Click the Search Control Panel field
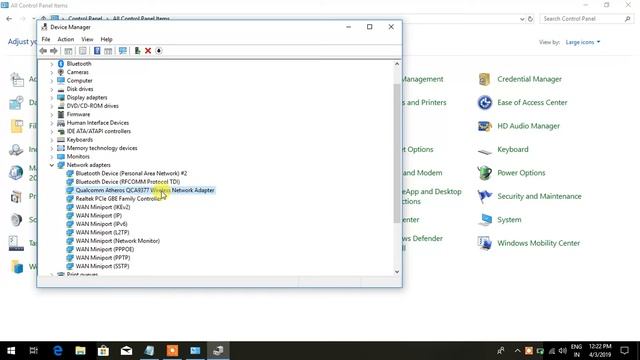The width and height of the screenshot is (640, 360). click(x=586, y=19)
